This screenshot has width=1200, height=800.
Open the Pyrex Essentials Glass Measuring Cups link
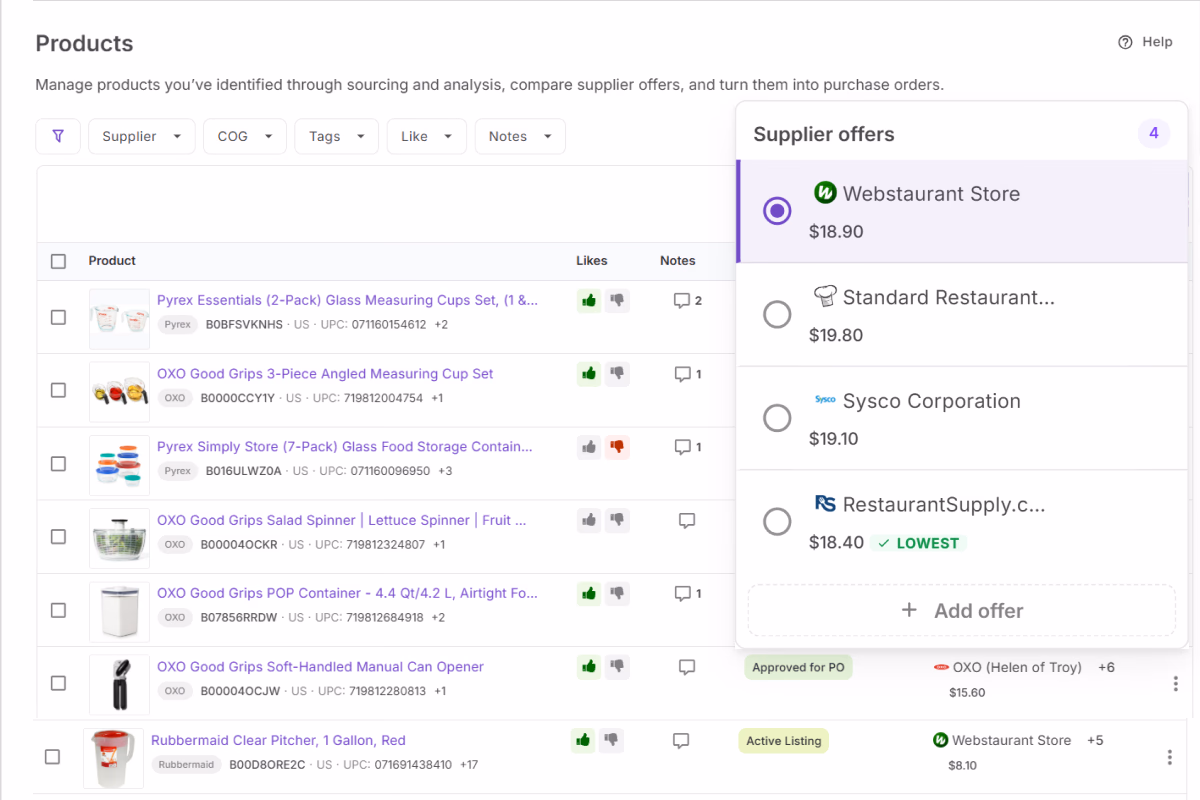click(347, 300)
